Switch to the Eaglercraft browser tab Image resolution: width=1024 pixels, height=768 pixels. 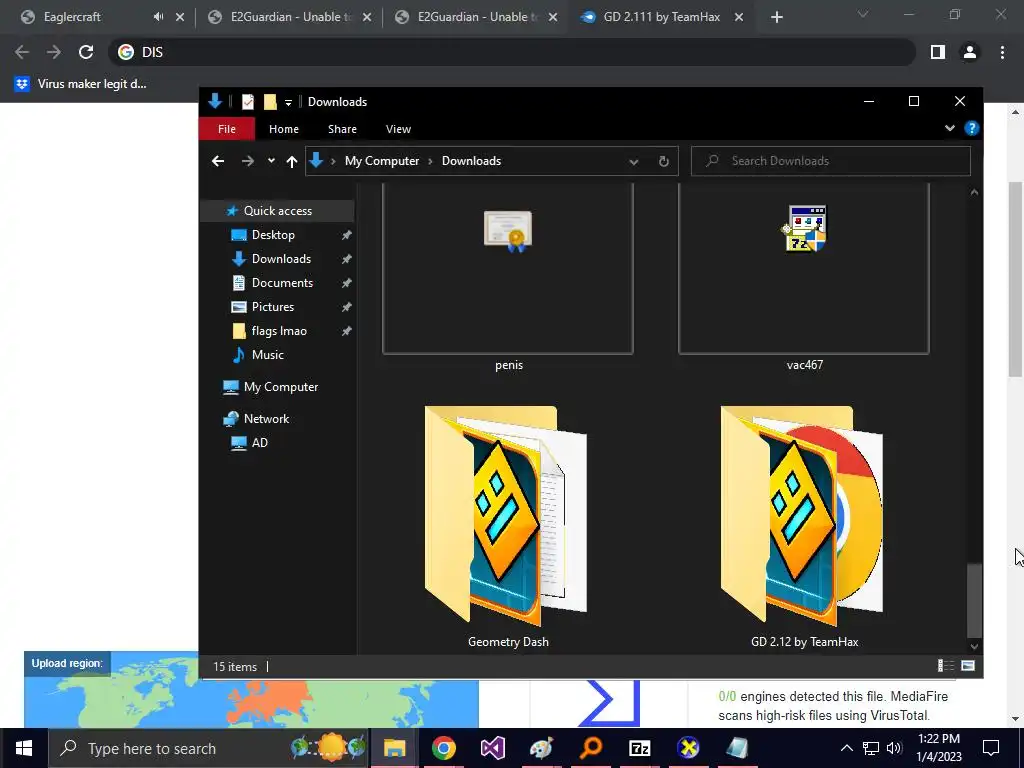coord(72,17)
